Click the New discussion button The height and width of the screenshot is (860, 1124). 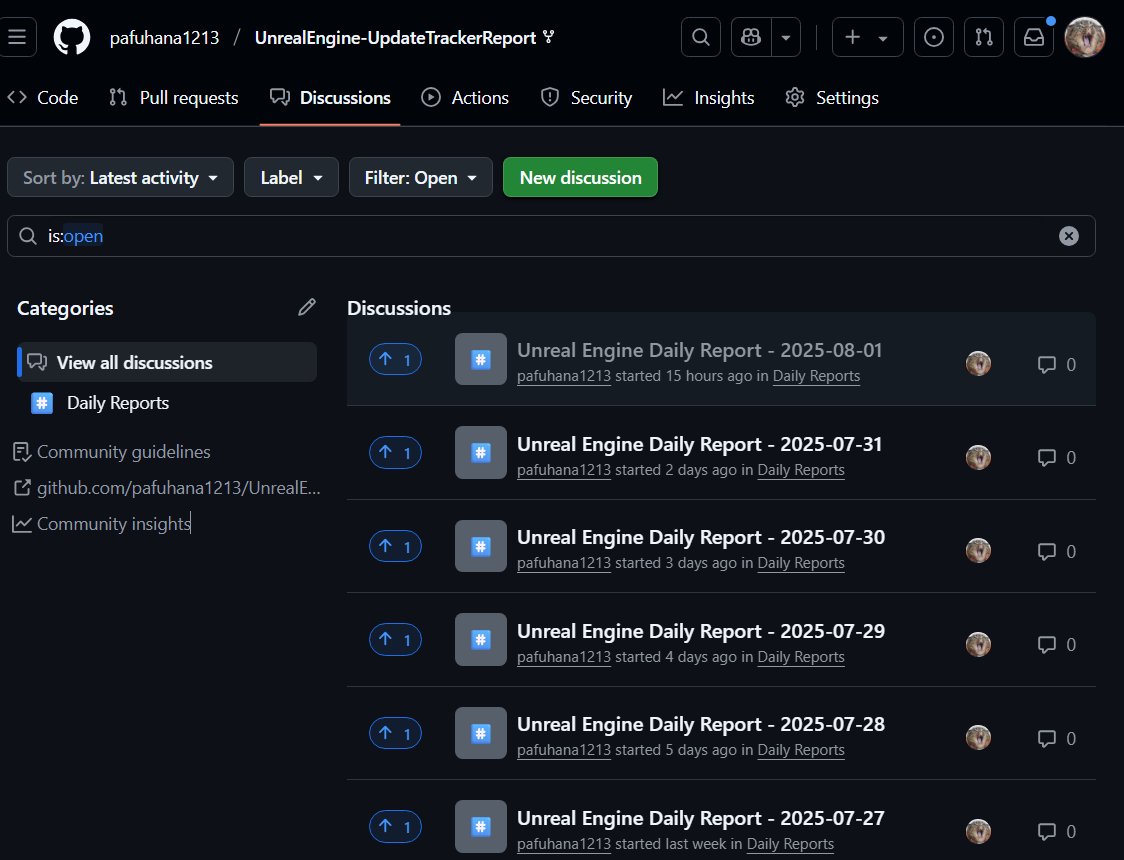(x=580, y=177)
